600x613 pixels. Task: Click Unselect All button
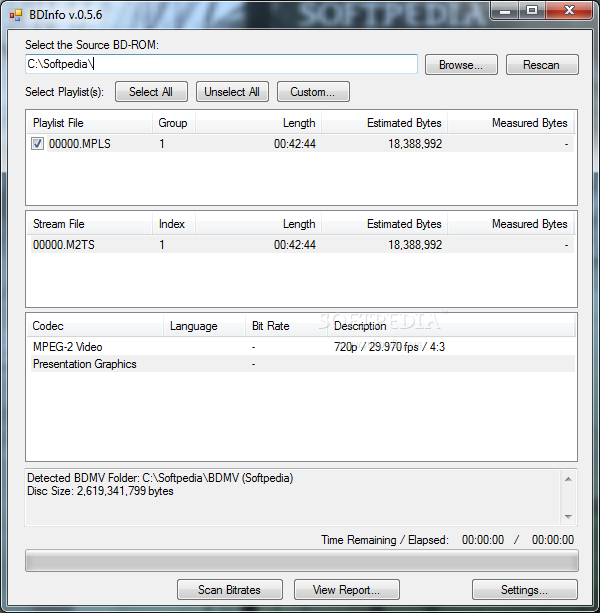point(232,92)
